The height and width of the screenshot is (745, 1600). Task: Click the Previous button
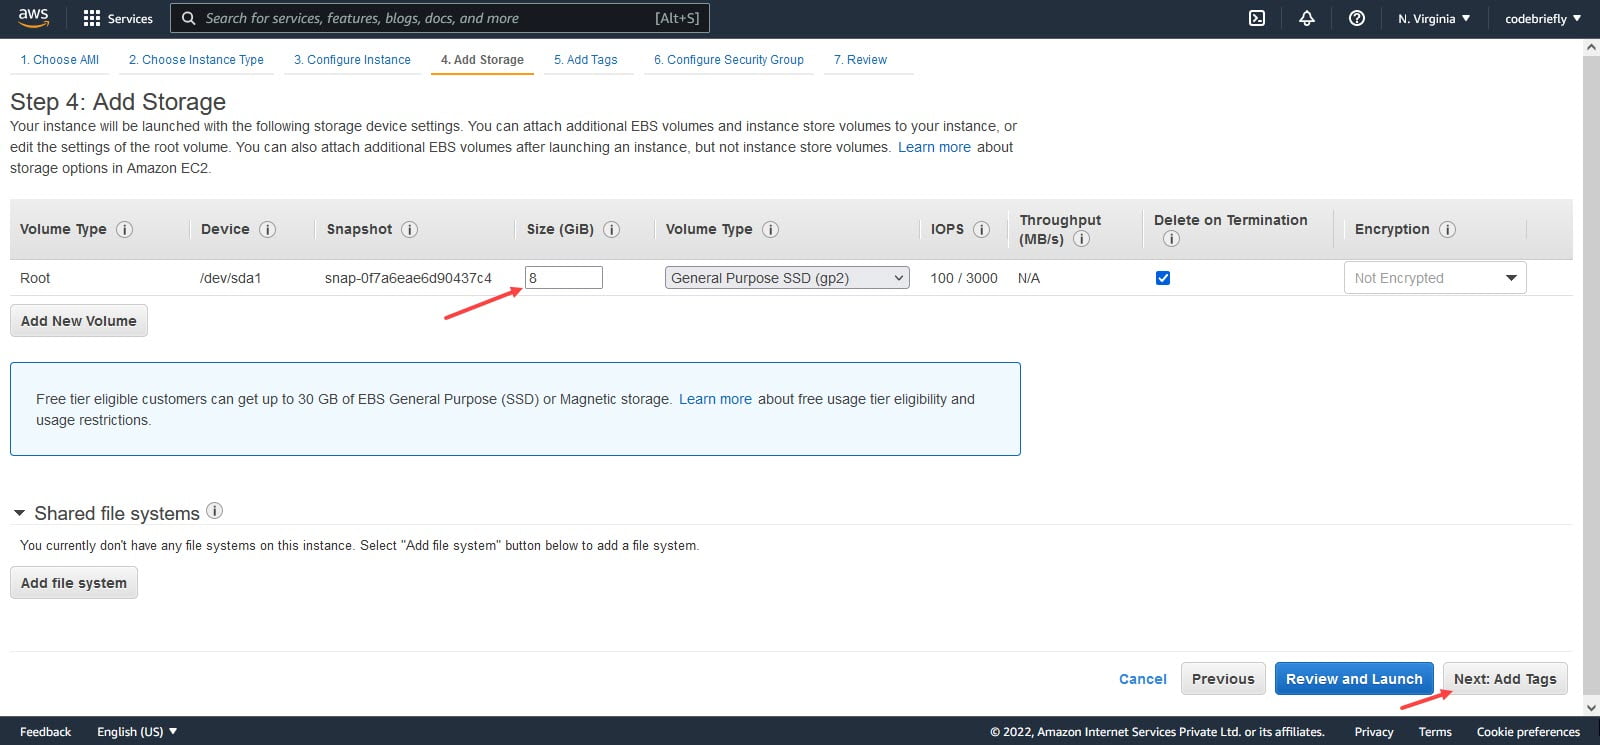(1223, 679)
